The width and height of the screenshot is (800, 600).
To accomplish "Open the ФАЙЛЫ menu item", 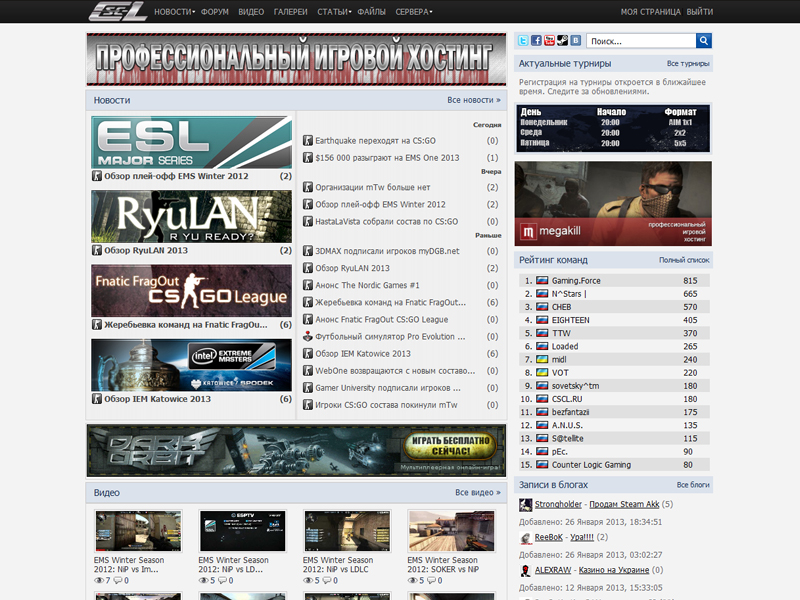I will (371, 12).
